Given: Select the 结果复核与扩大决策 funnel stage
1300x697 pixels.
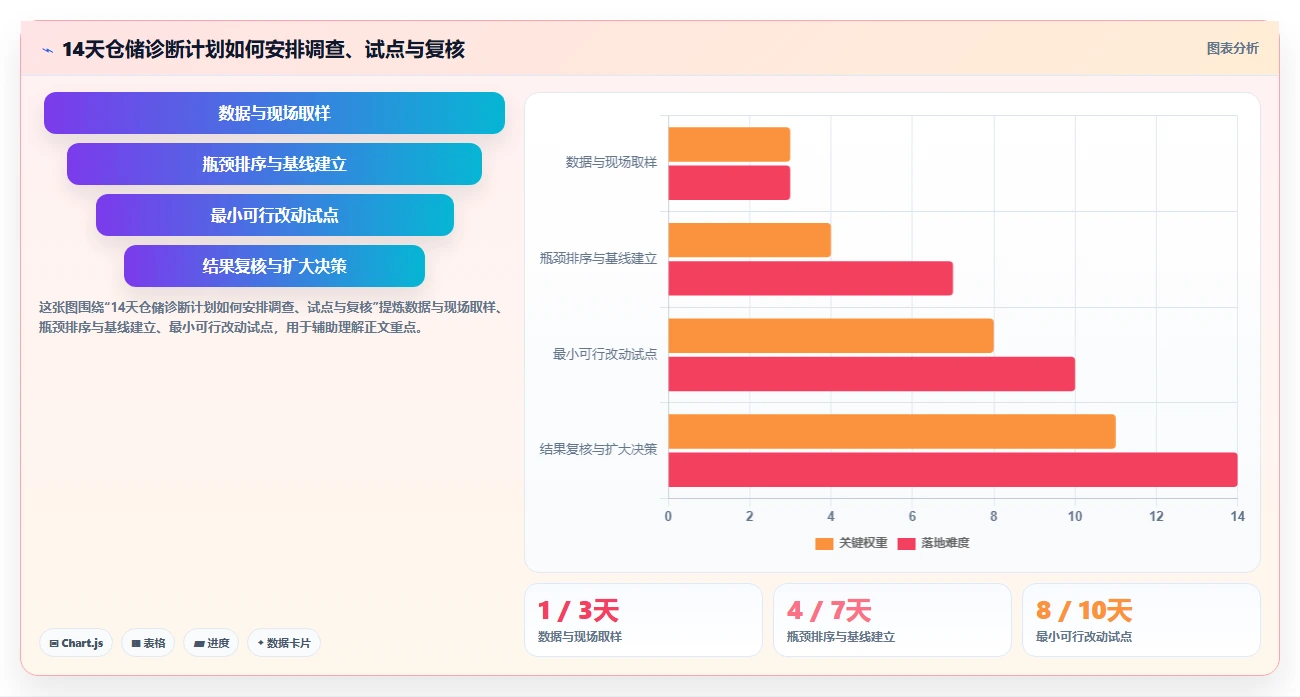Looking at the screenshot, I should 274,266.
